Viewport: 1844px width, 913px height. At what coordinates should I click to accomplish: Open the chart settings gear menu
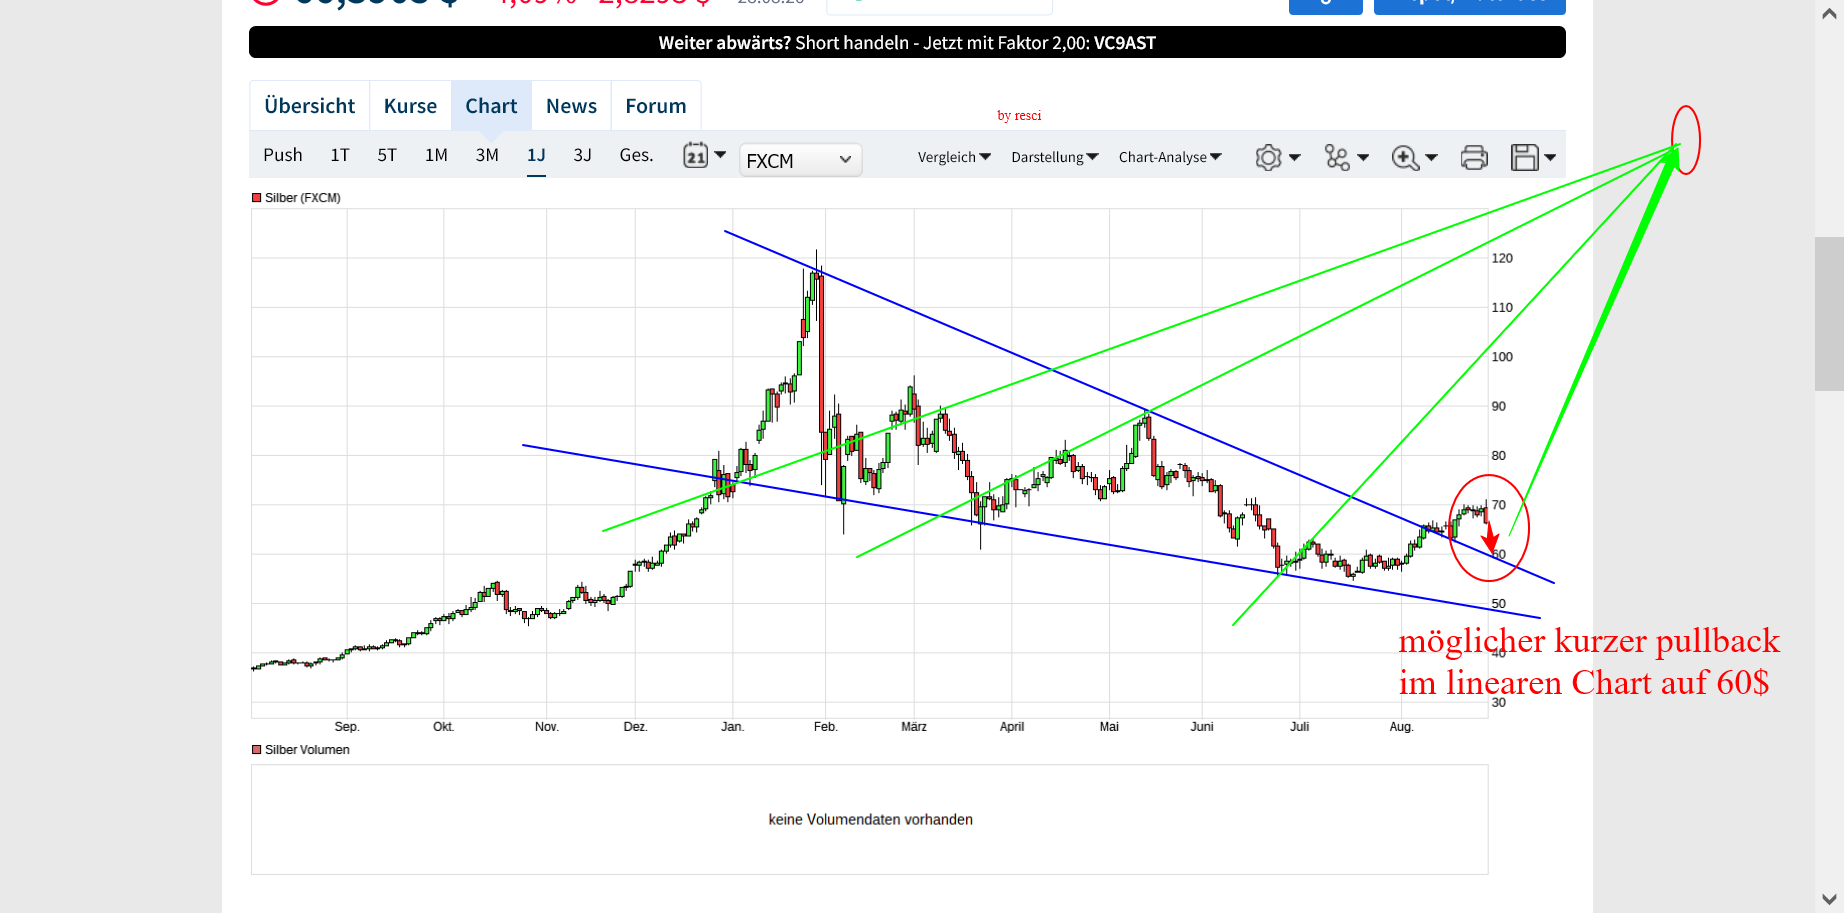(x=1268, y=157)
